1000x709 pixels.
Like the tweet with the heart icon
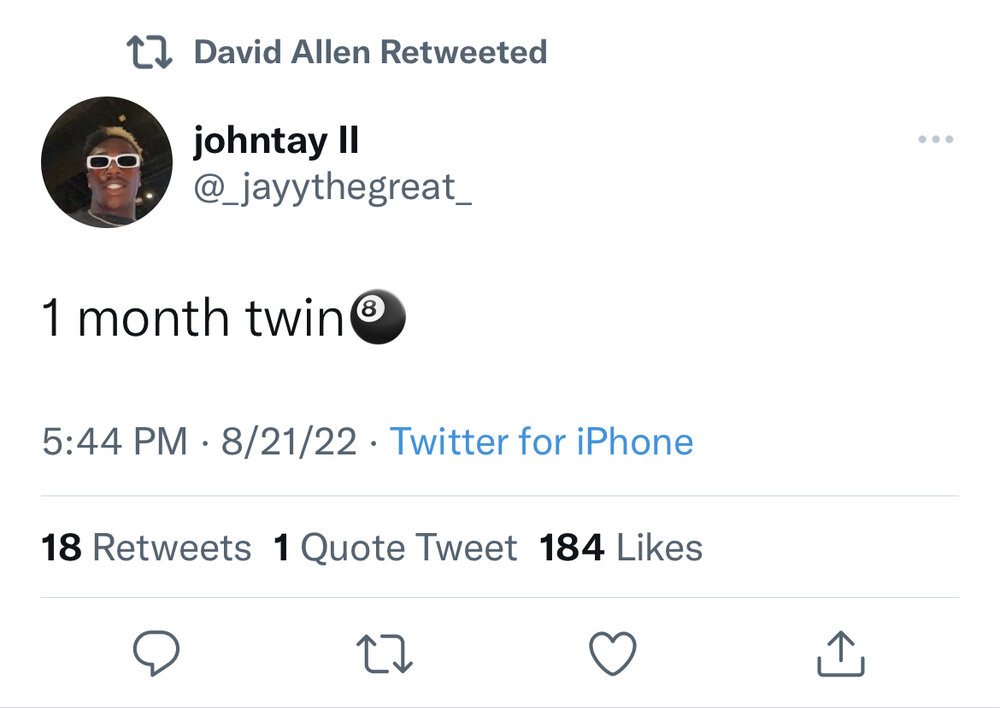(x=612, y=654)
